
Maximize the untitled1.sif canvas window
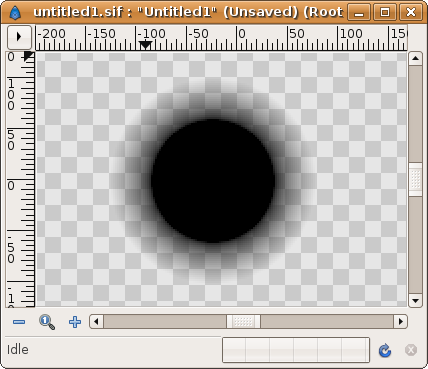(385, 13)
